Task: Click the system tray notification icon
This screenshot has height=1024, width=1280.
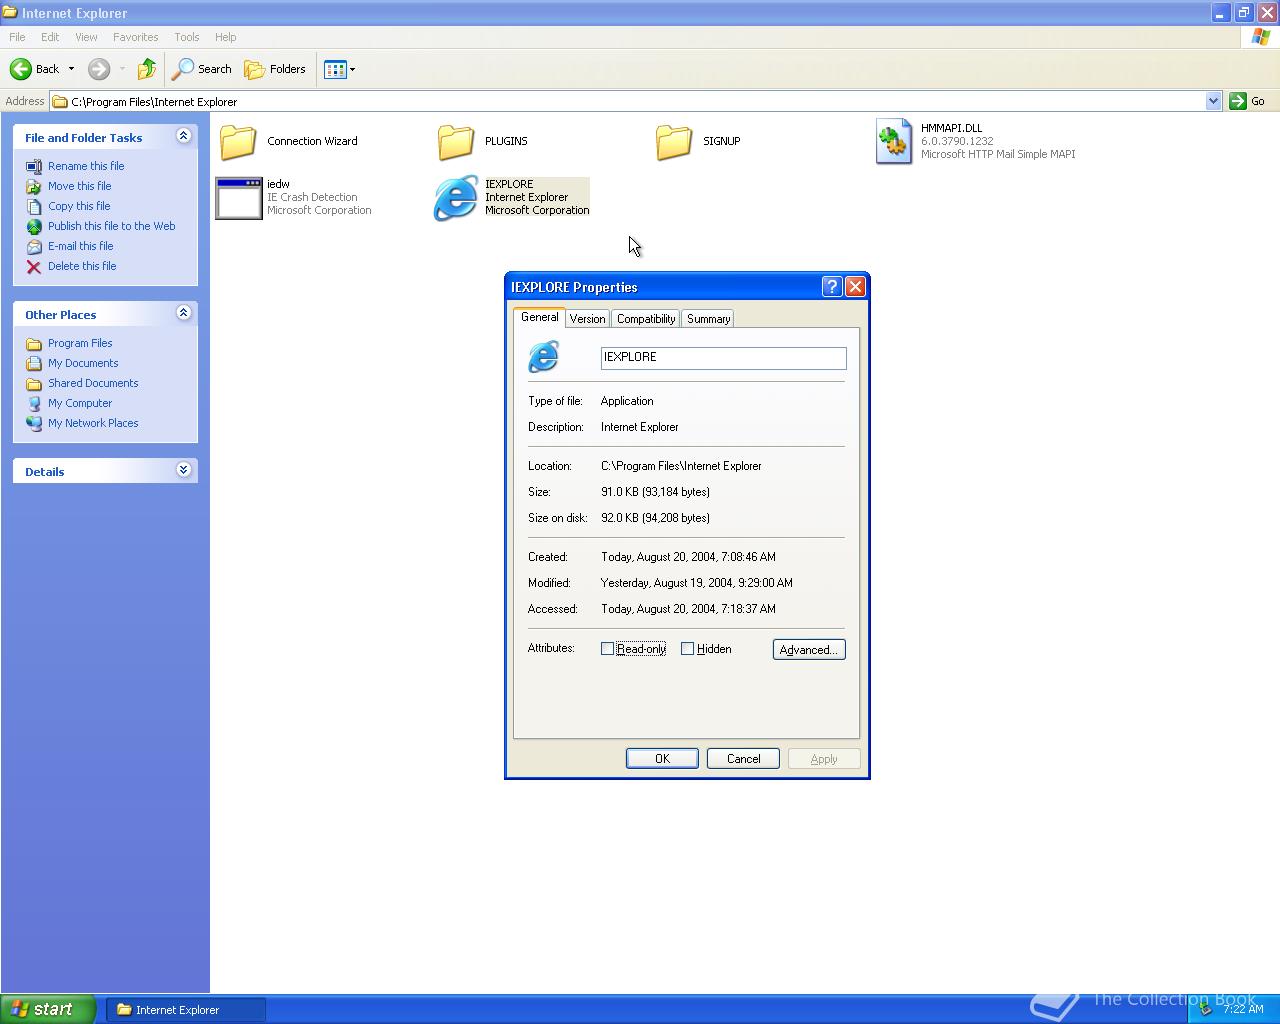Action: coord(1206,1009)
